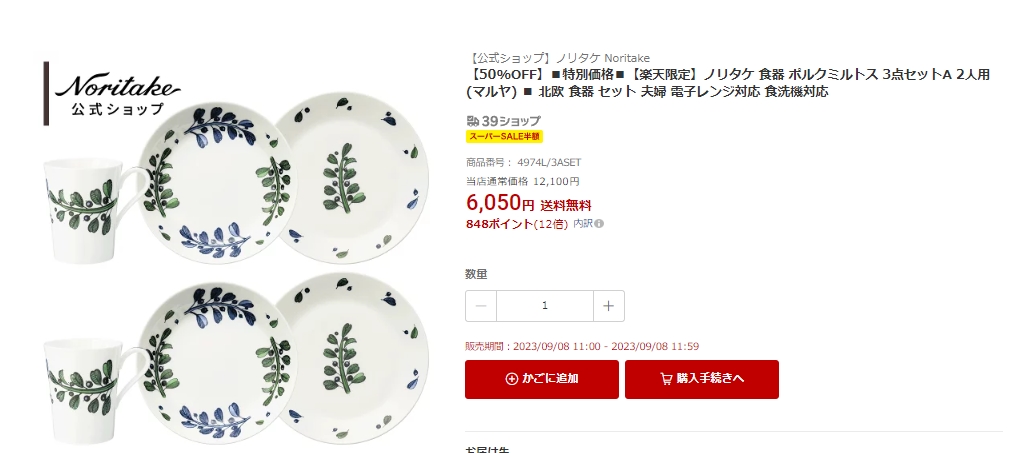The image size is (1020, 453).
Task: Increase quantity with the plus button
Action: [x=608, y=306]
